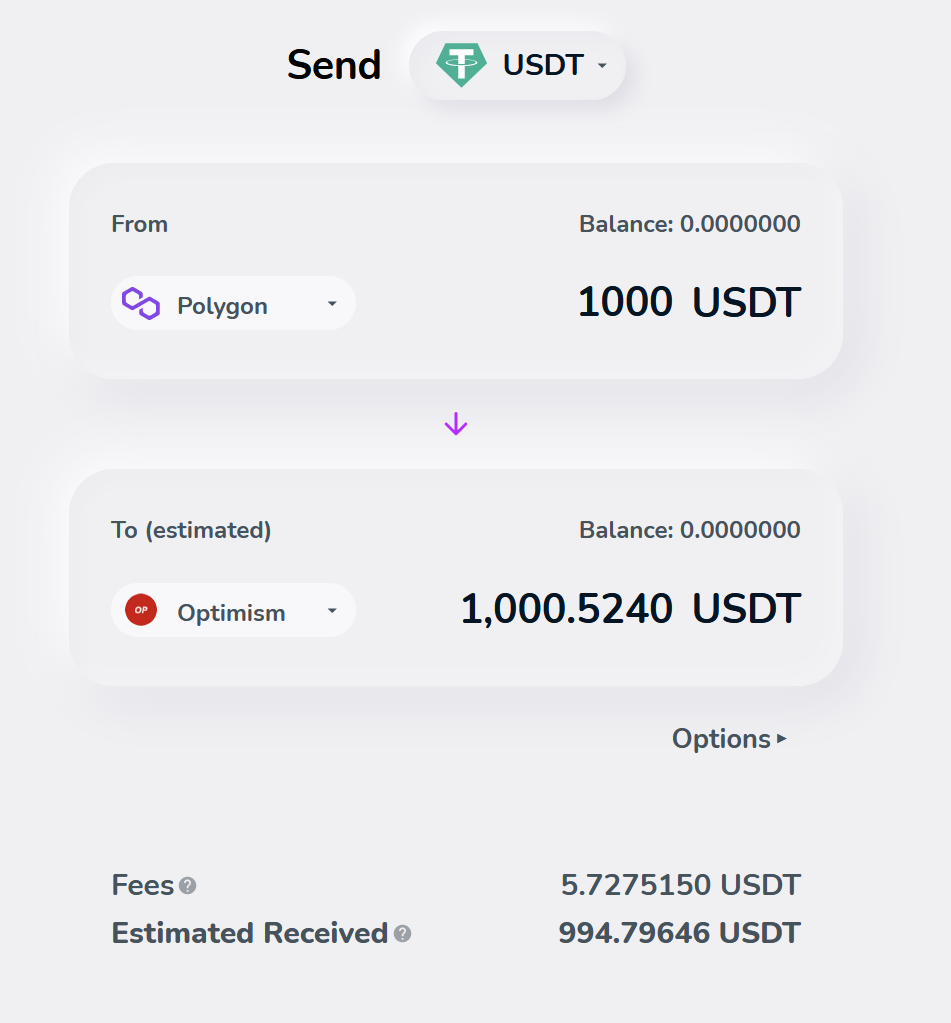The image size is (951, 1023).
Task: Open the Estimated Received help tooltip icon
Action: click(x=403, y=935)
